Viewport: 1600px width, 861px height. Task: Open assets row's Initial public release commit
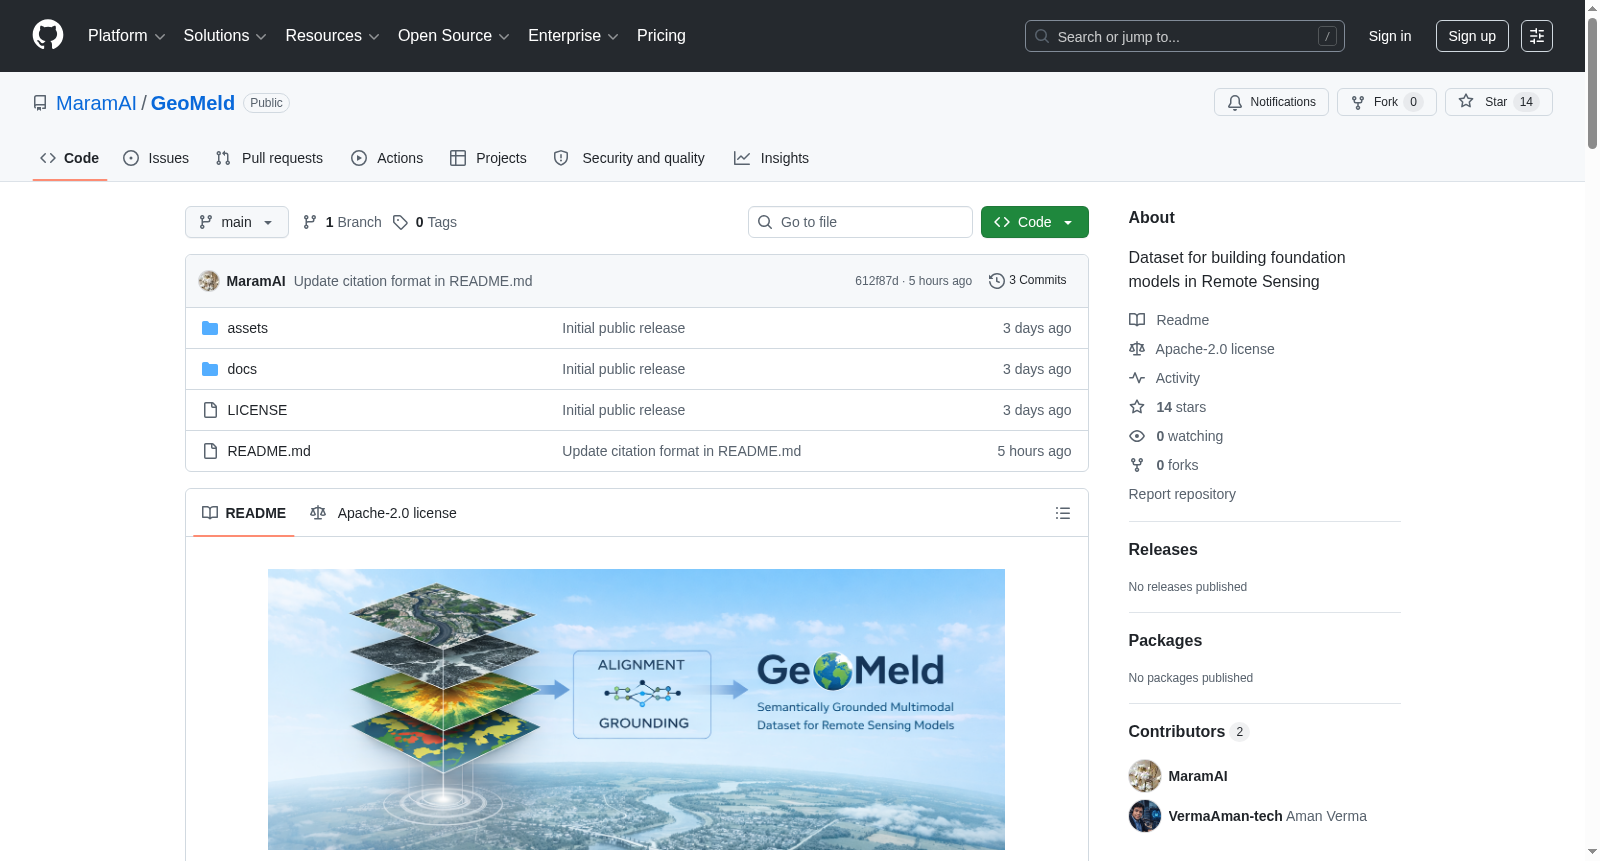coord(624,328)
